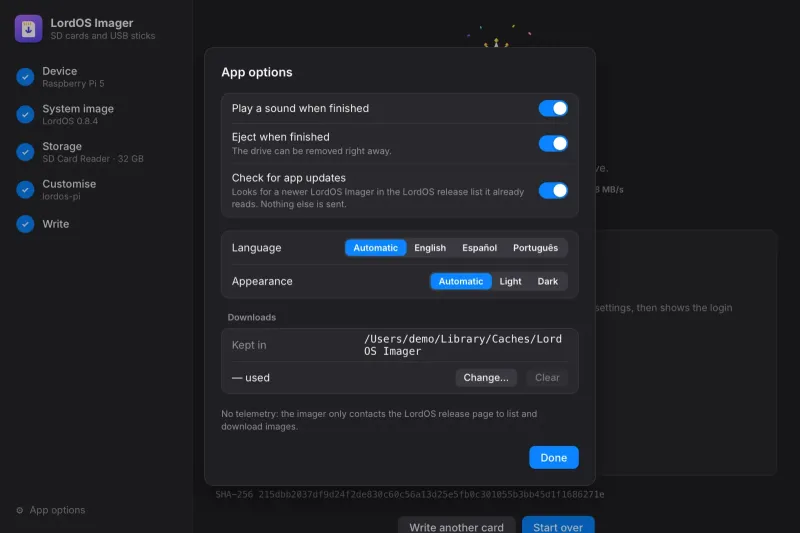Screen dimensions: 800x533
Task: Set Language to Português
Action: 535,248
